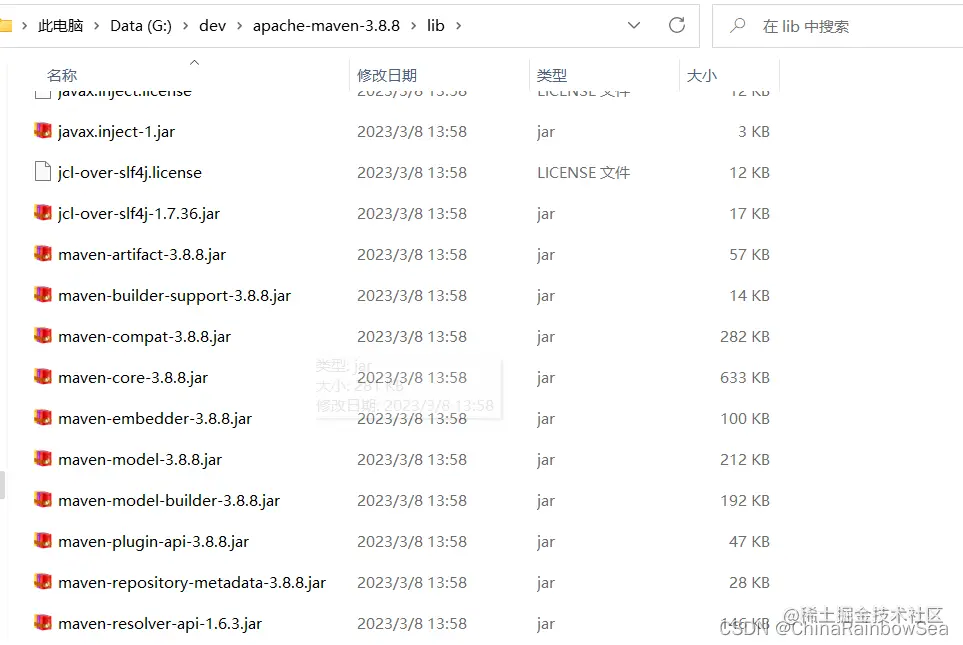Click lib in the breadcrumb path
Image resolution: width=963 pixels, height=645 pixels.
coord(435,26)
